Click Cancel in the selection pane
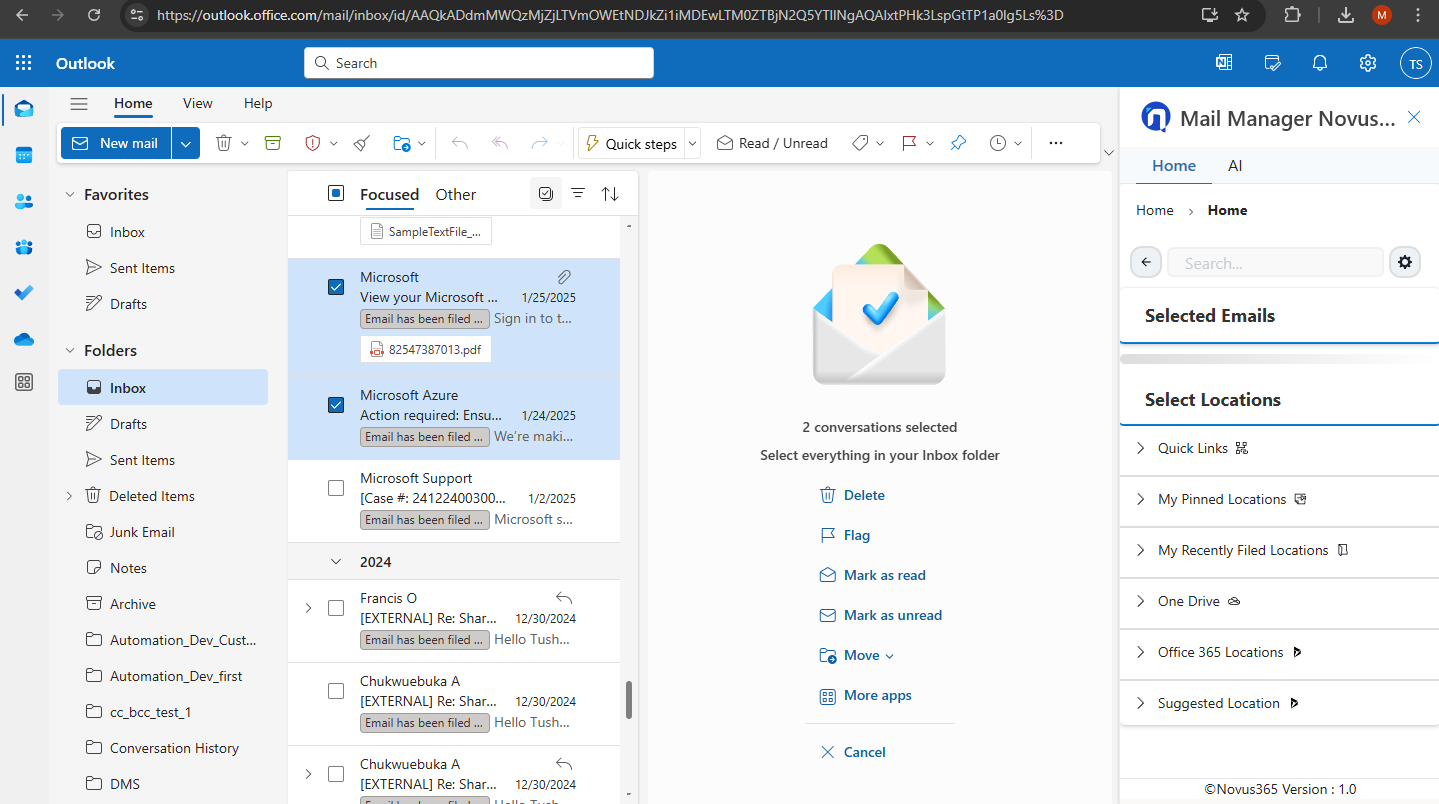 864,752
